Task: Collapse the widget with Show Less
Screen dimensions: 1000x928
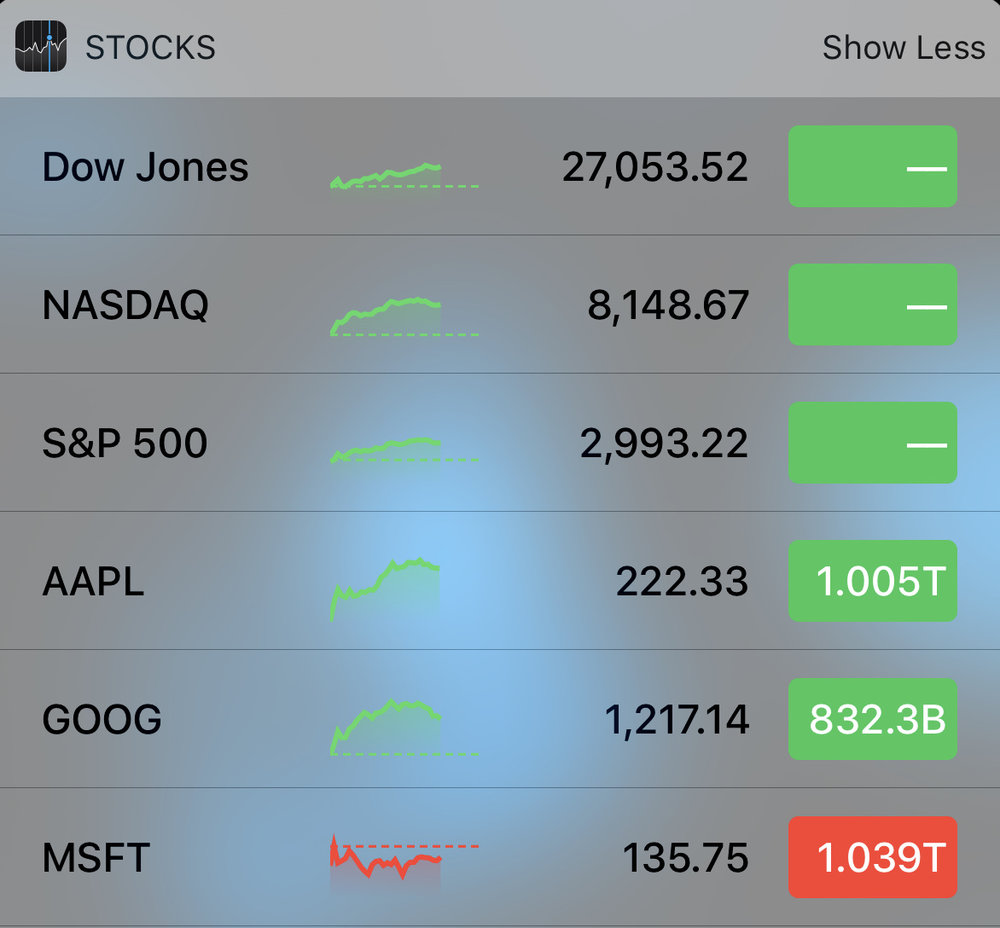Action: (904, 47)
